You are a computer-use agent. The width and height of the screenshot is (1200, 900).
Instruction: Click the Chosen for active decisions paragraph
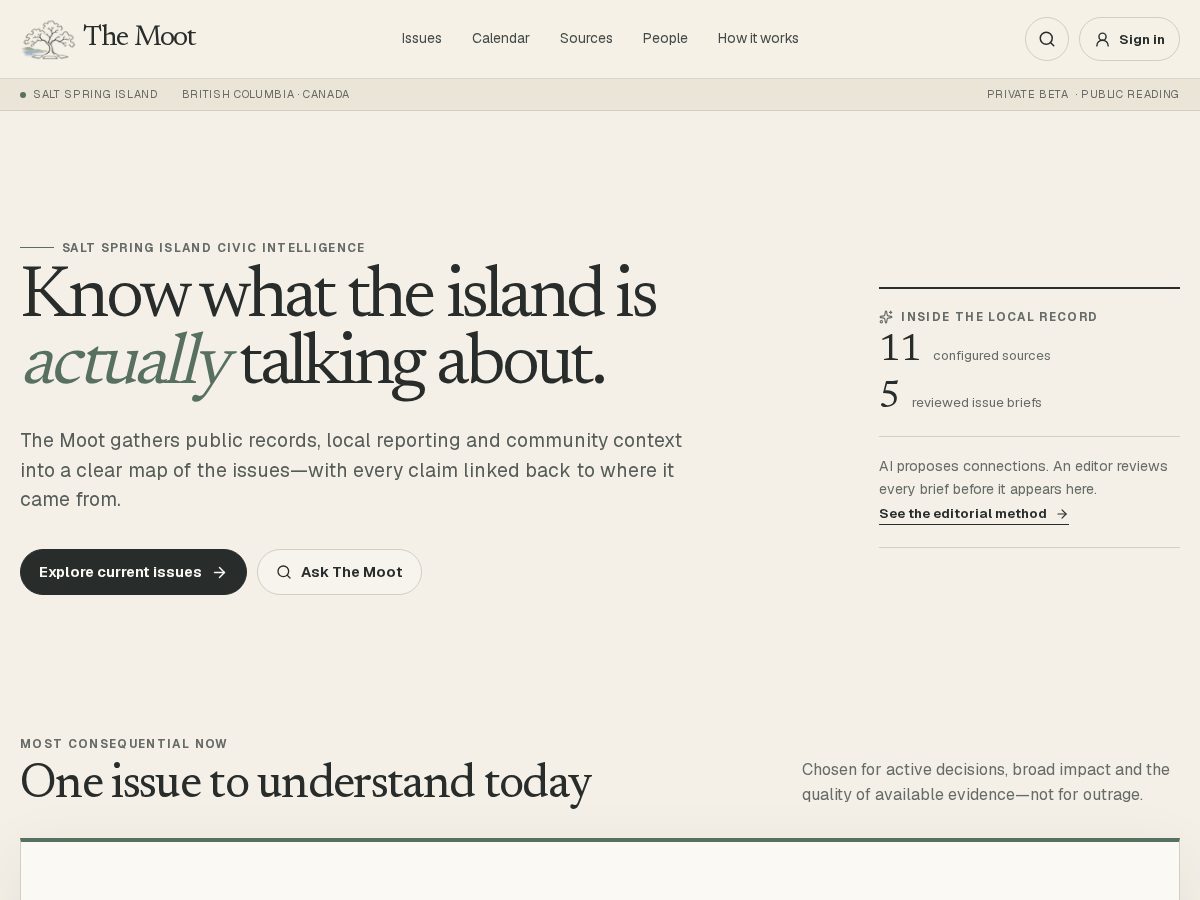pyautogui.click(x=986, y=782)
